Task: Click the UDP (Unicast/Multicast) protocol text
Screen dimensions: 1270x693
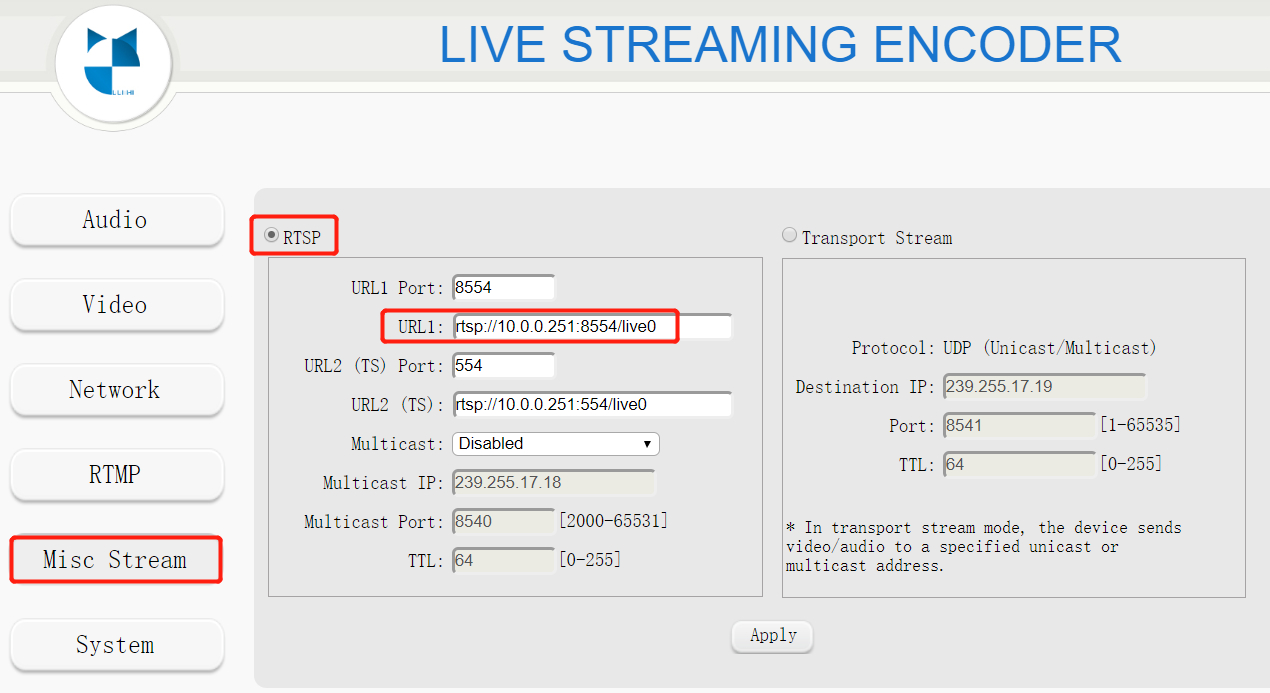Action: tap(1050, 348)
